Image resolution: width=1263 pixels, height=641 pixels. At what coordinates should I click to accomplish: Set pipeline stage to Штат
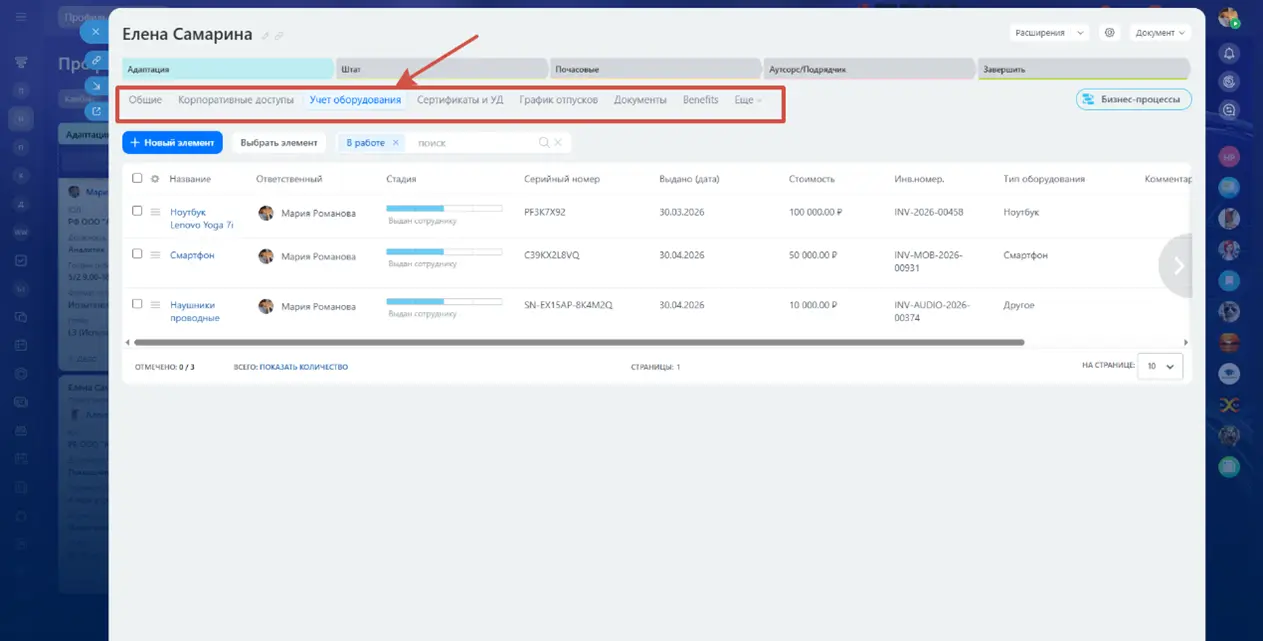[x=442, y=69]
